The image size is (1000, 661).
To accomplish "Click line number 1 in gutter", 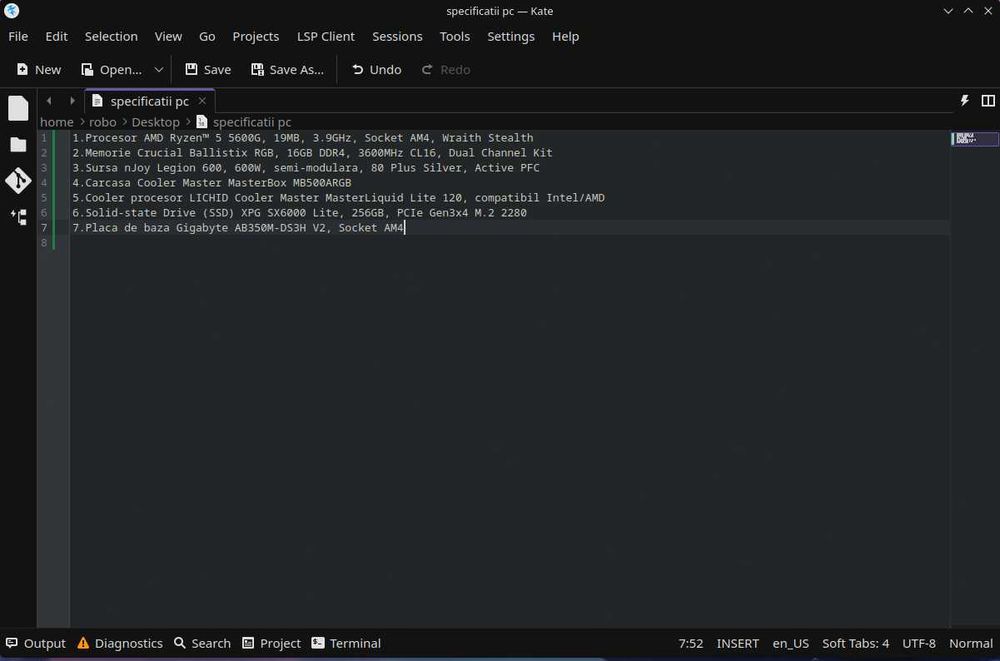I will click(44, 138).
